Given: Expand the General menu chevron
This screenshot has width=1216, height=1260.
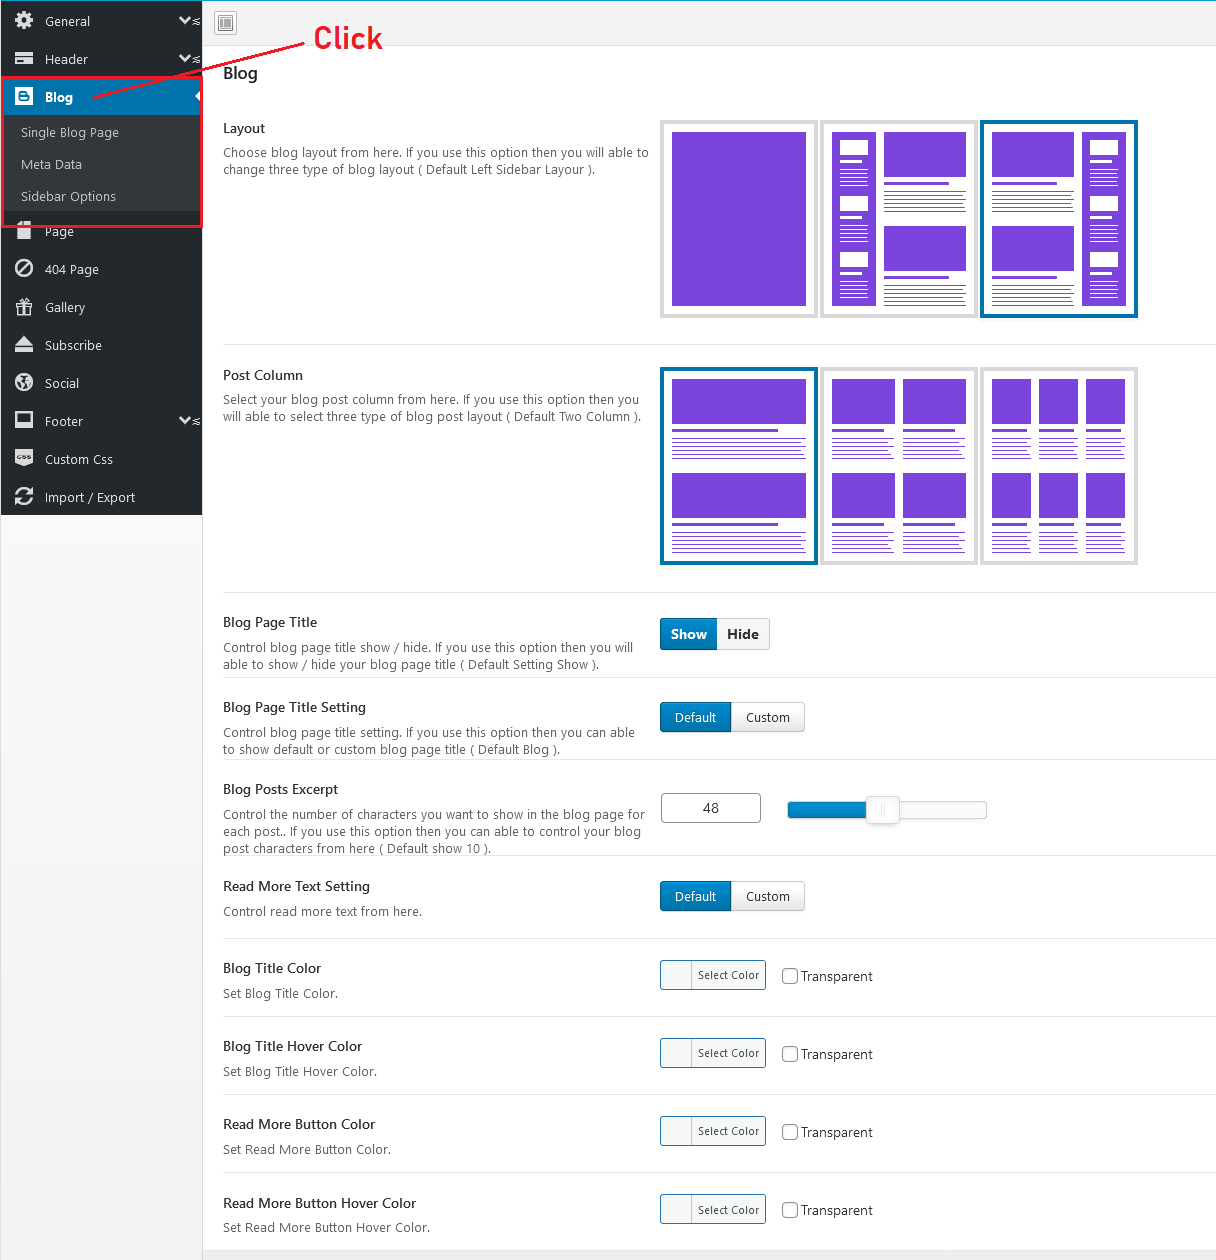Looking at the screenshot, I should point(186,20).
